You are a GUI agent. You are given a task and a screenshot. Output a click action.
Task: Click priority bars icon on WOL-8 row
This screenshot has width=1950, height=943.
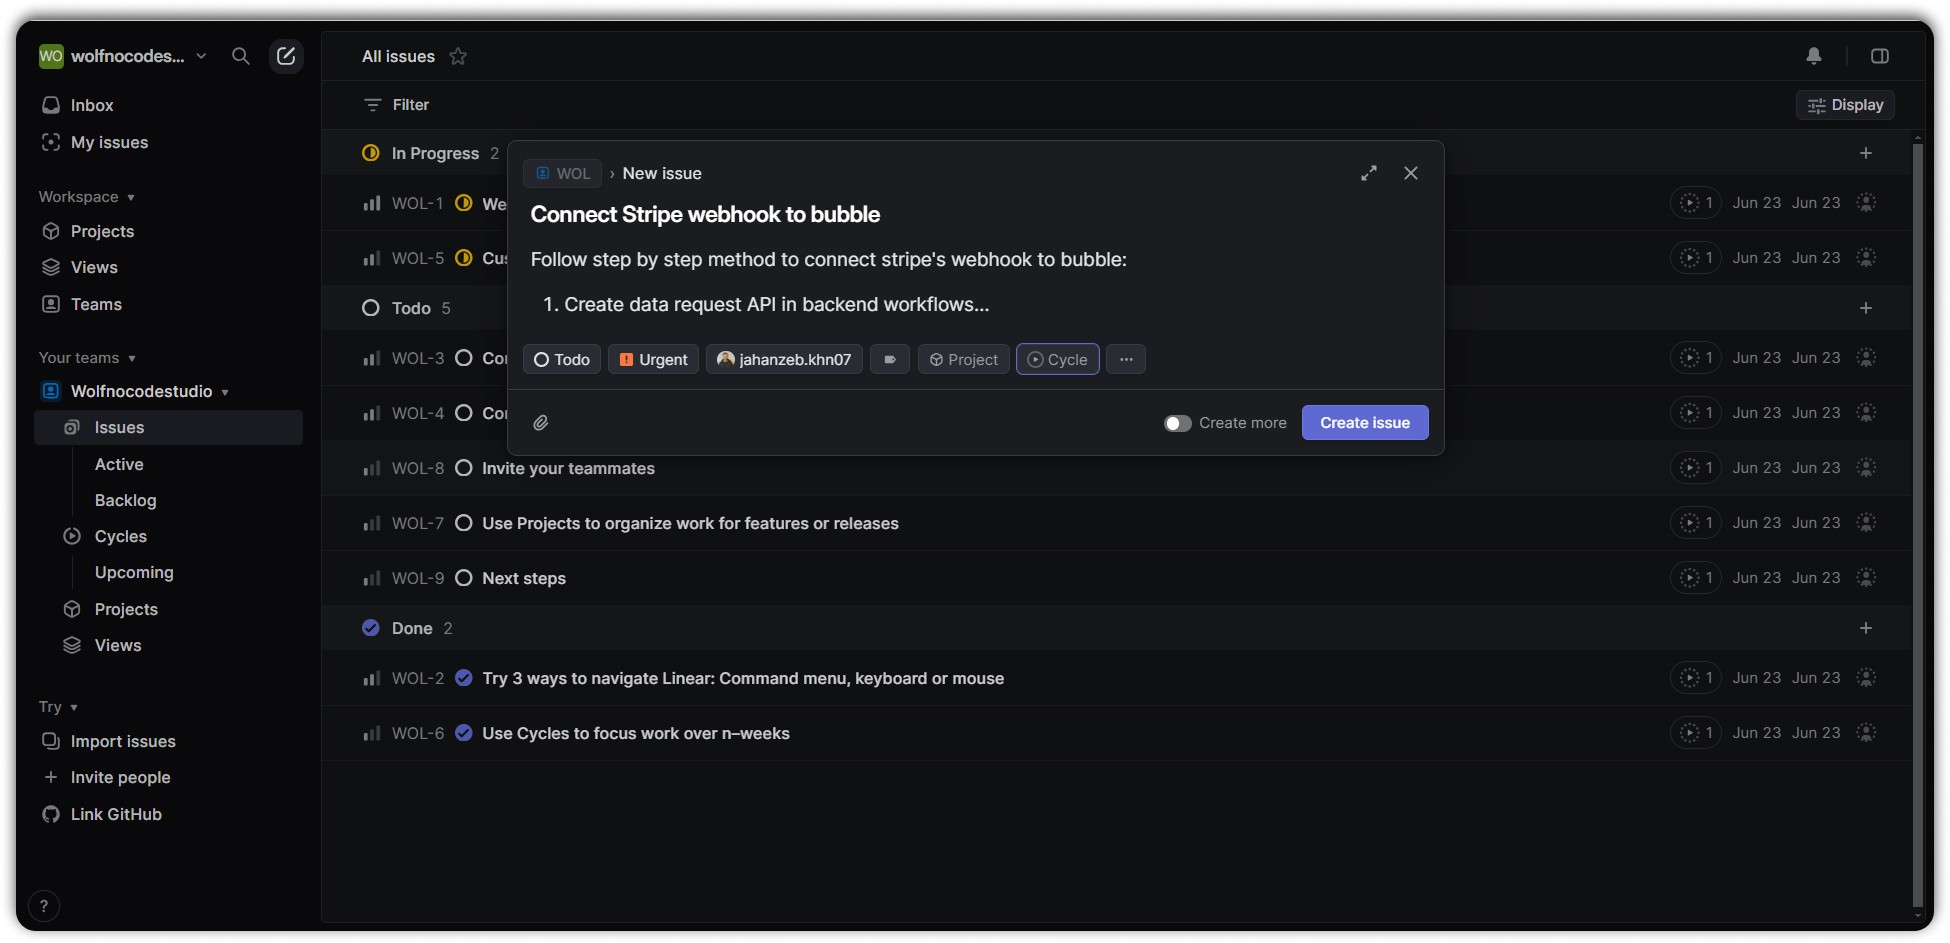pos(372,468)
